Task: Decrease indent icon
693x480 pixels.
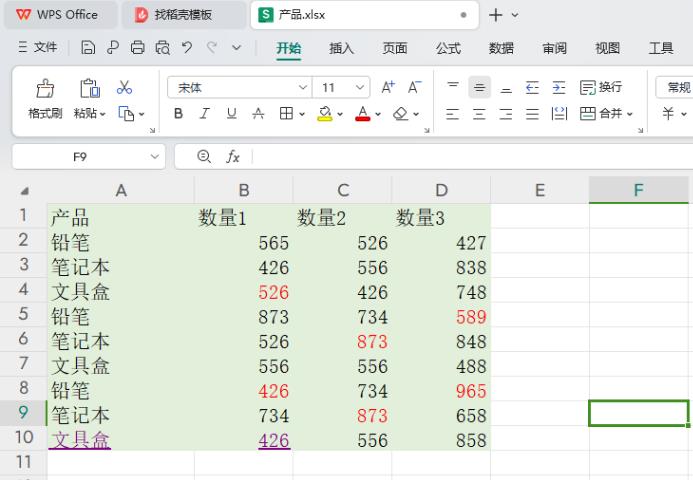Action: (532, 87)
